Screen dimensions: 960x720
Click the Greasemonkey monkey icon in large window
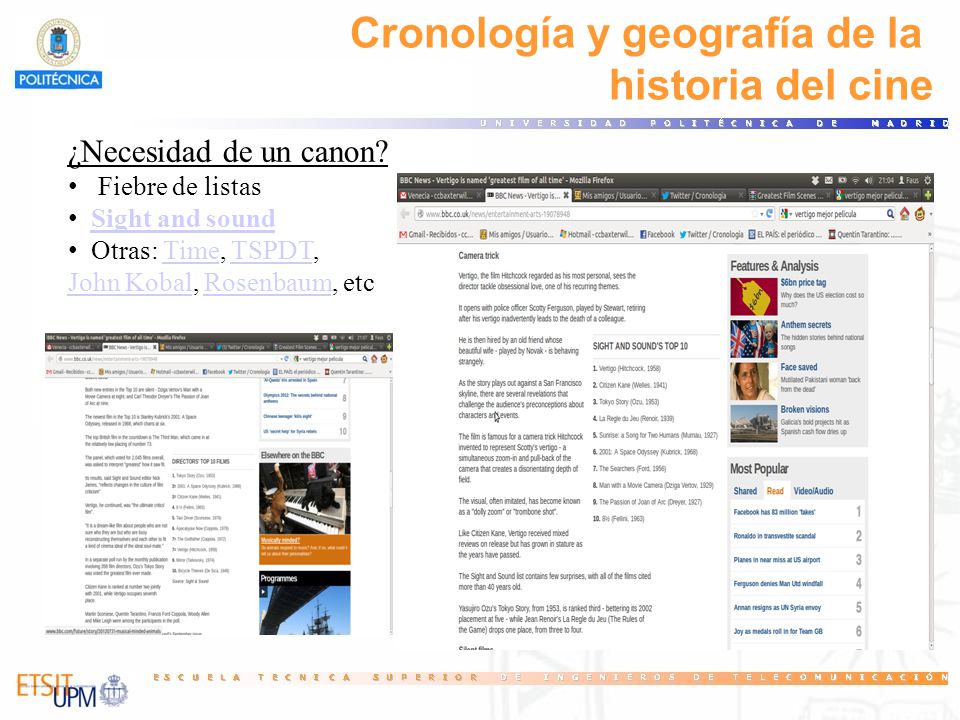[x=920, y=214]
